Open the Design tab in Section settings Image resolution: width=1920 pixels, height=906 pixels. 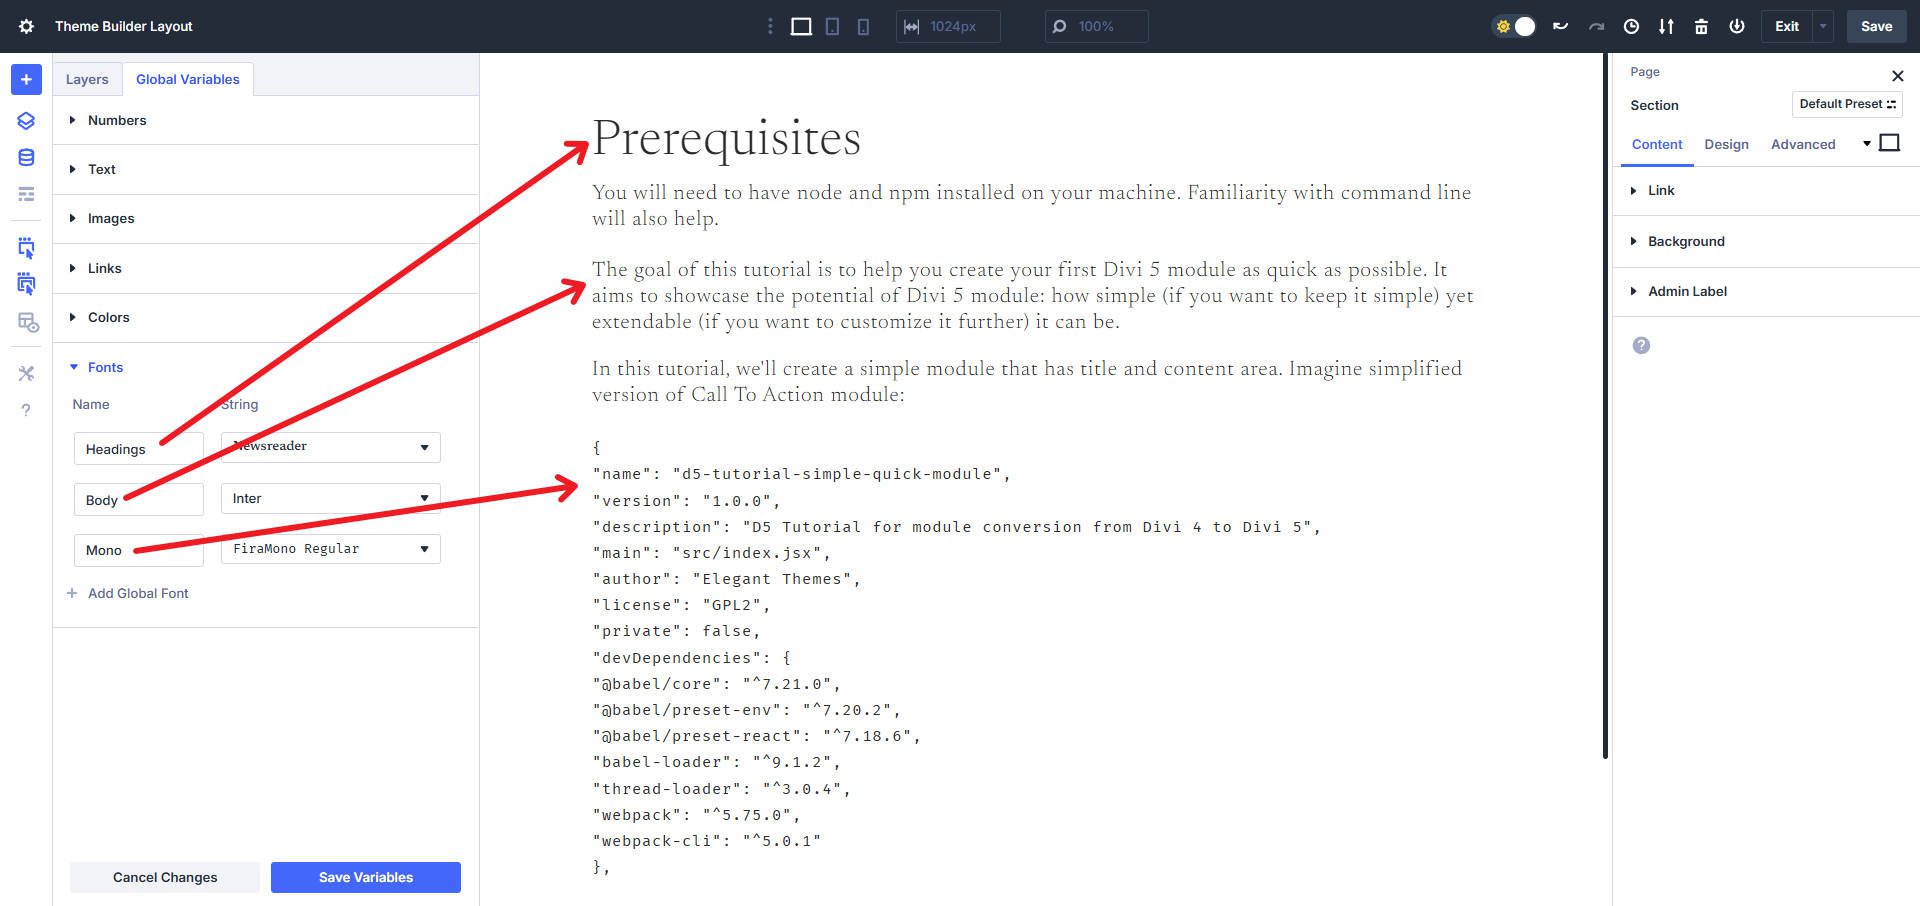[1727, 144]
